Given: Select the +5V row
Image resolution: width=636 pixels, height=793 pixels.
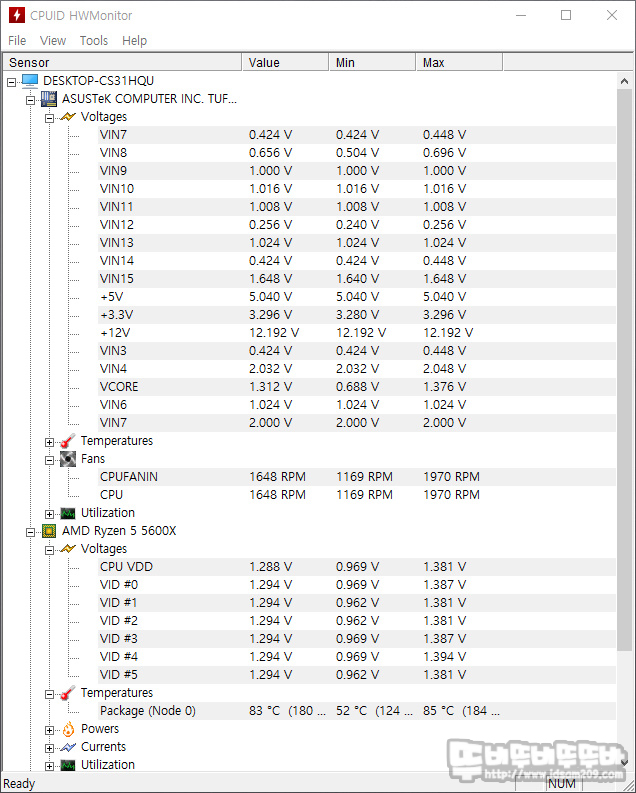Looking at the screenshot, I should (357, 297).
